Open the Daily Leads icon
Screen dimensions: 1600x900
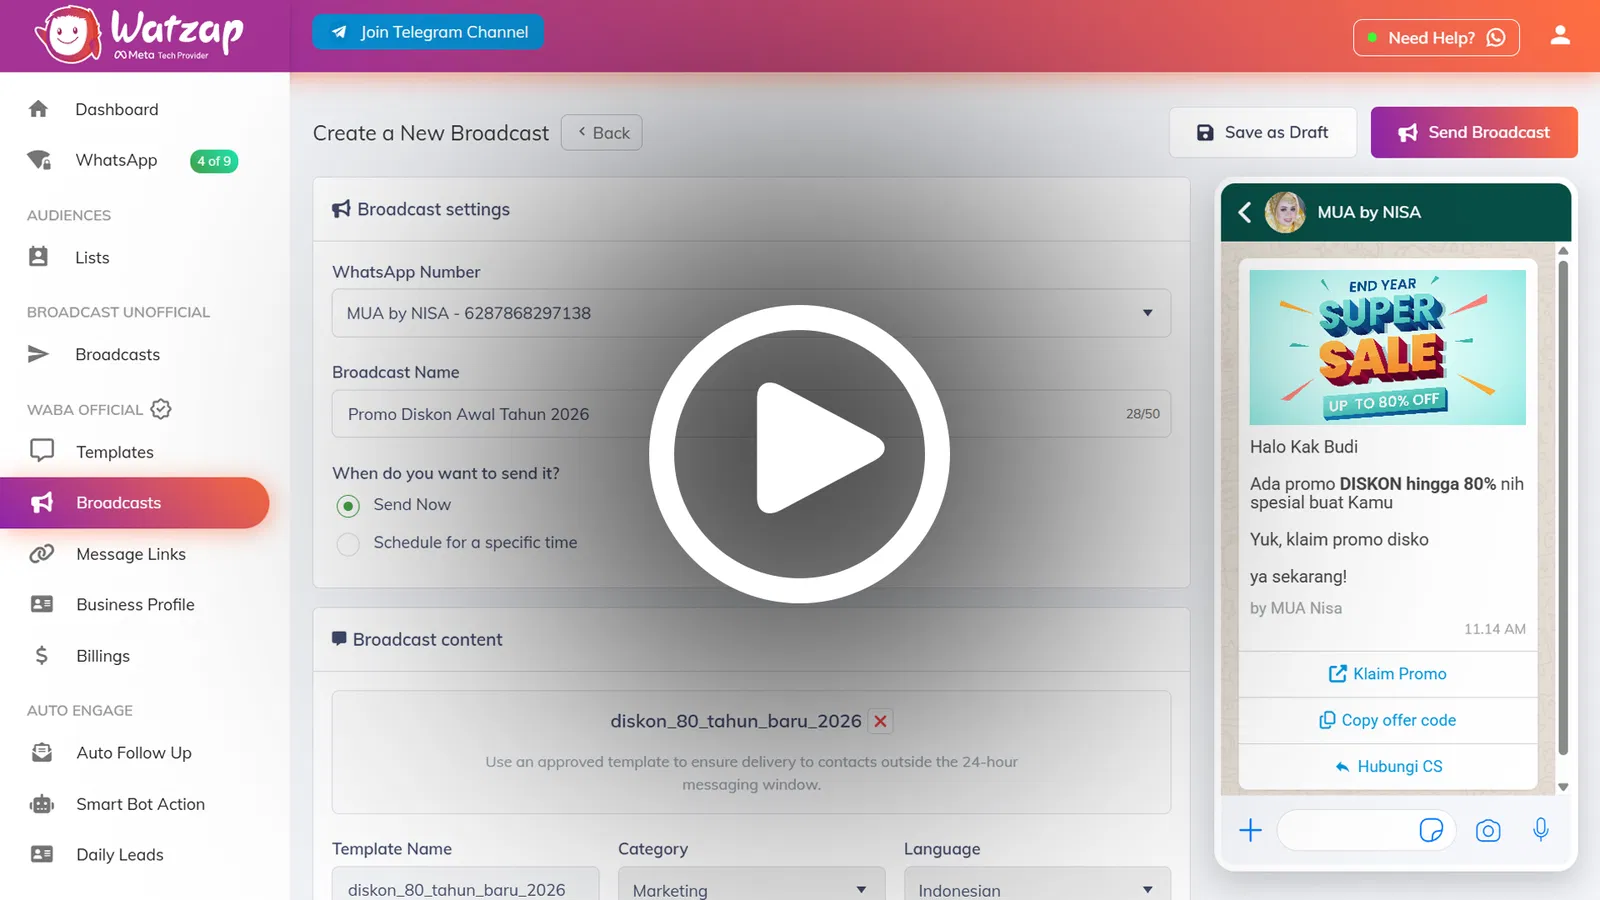click(42, 854)
